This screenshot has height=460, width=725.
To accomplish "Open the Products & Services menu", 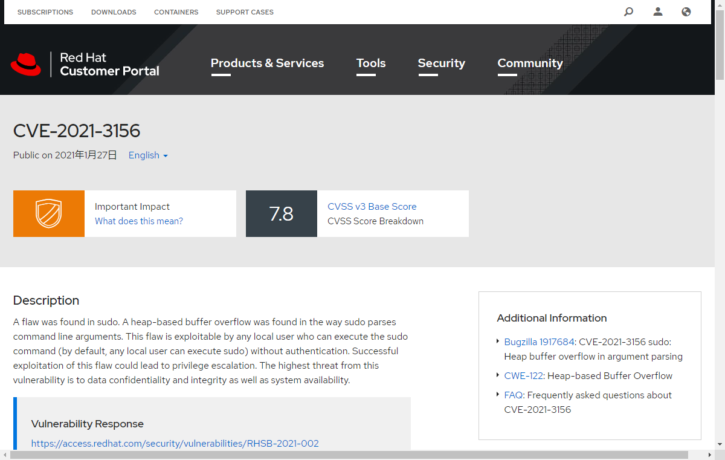I will click(x=267, y=63).
